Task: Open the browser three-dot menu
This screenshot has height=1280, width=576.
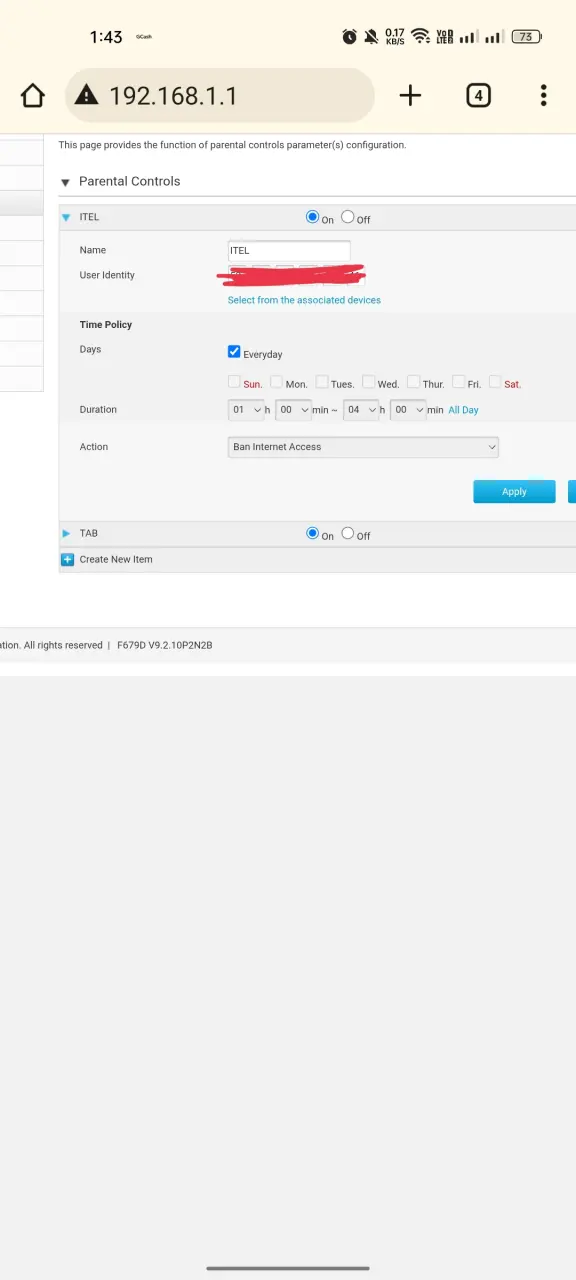Action: tap(543, 95)
